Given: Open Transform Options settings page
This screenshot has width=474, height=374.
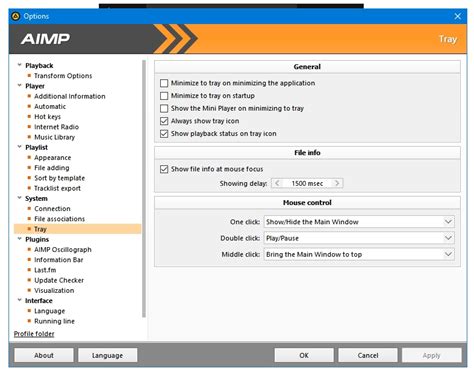Looking at the screenshot, I should [x=63, y=76].
